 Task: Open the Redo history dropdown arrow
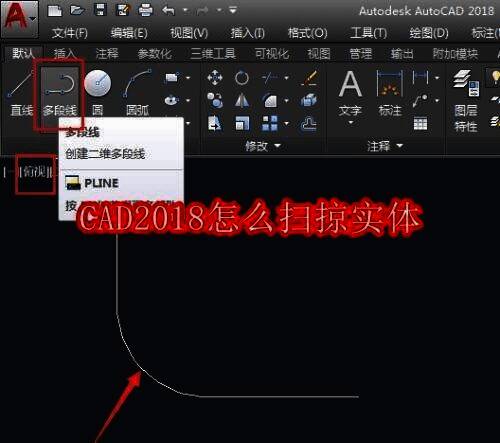tap(219, 11)
